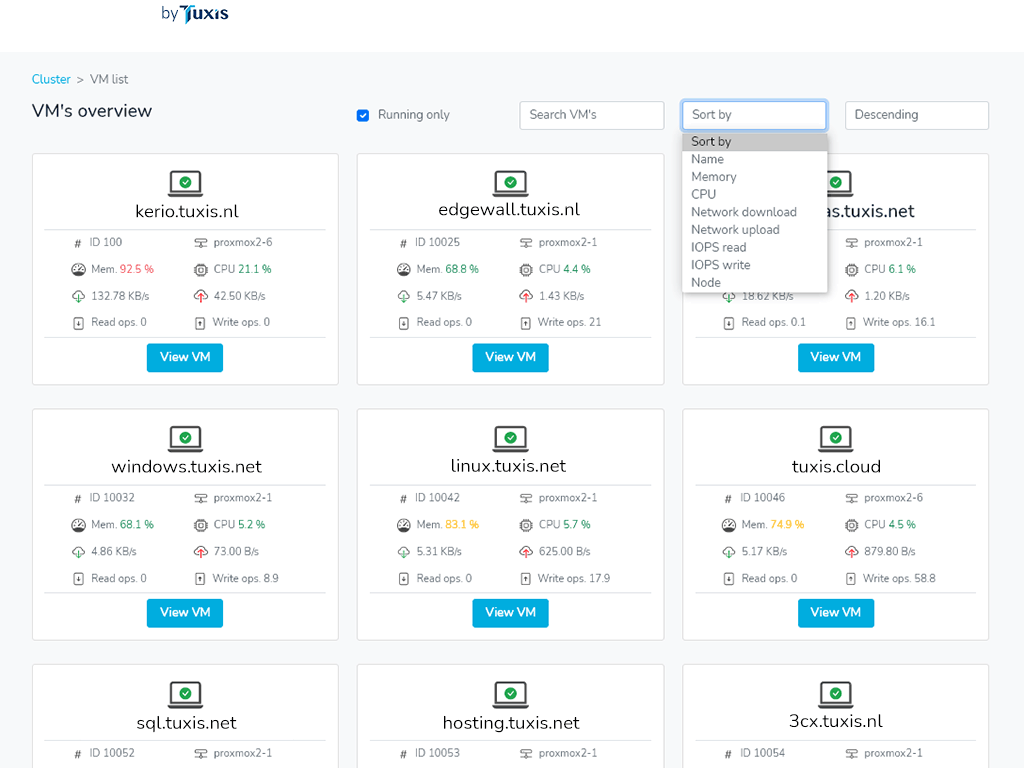The image size is (1024, 768).
Task: Click the sql.tuxis.net VM status icon
Action: [185, 695]
